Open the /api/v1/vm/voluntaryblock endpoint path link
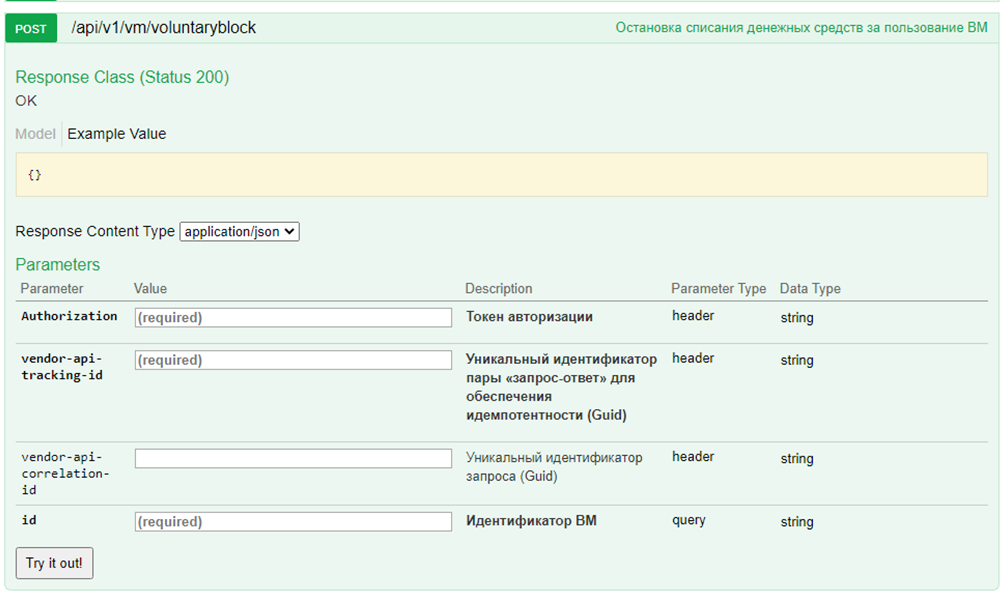 (x=164, y=28)
